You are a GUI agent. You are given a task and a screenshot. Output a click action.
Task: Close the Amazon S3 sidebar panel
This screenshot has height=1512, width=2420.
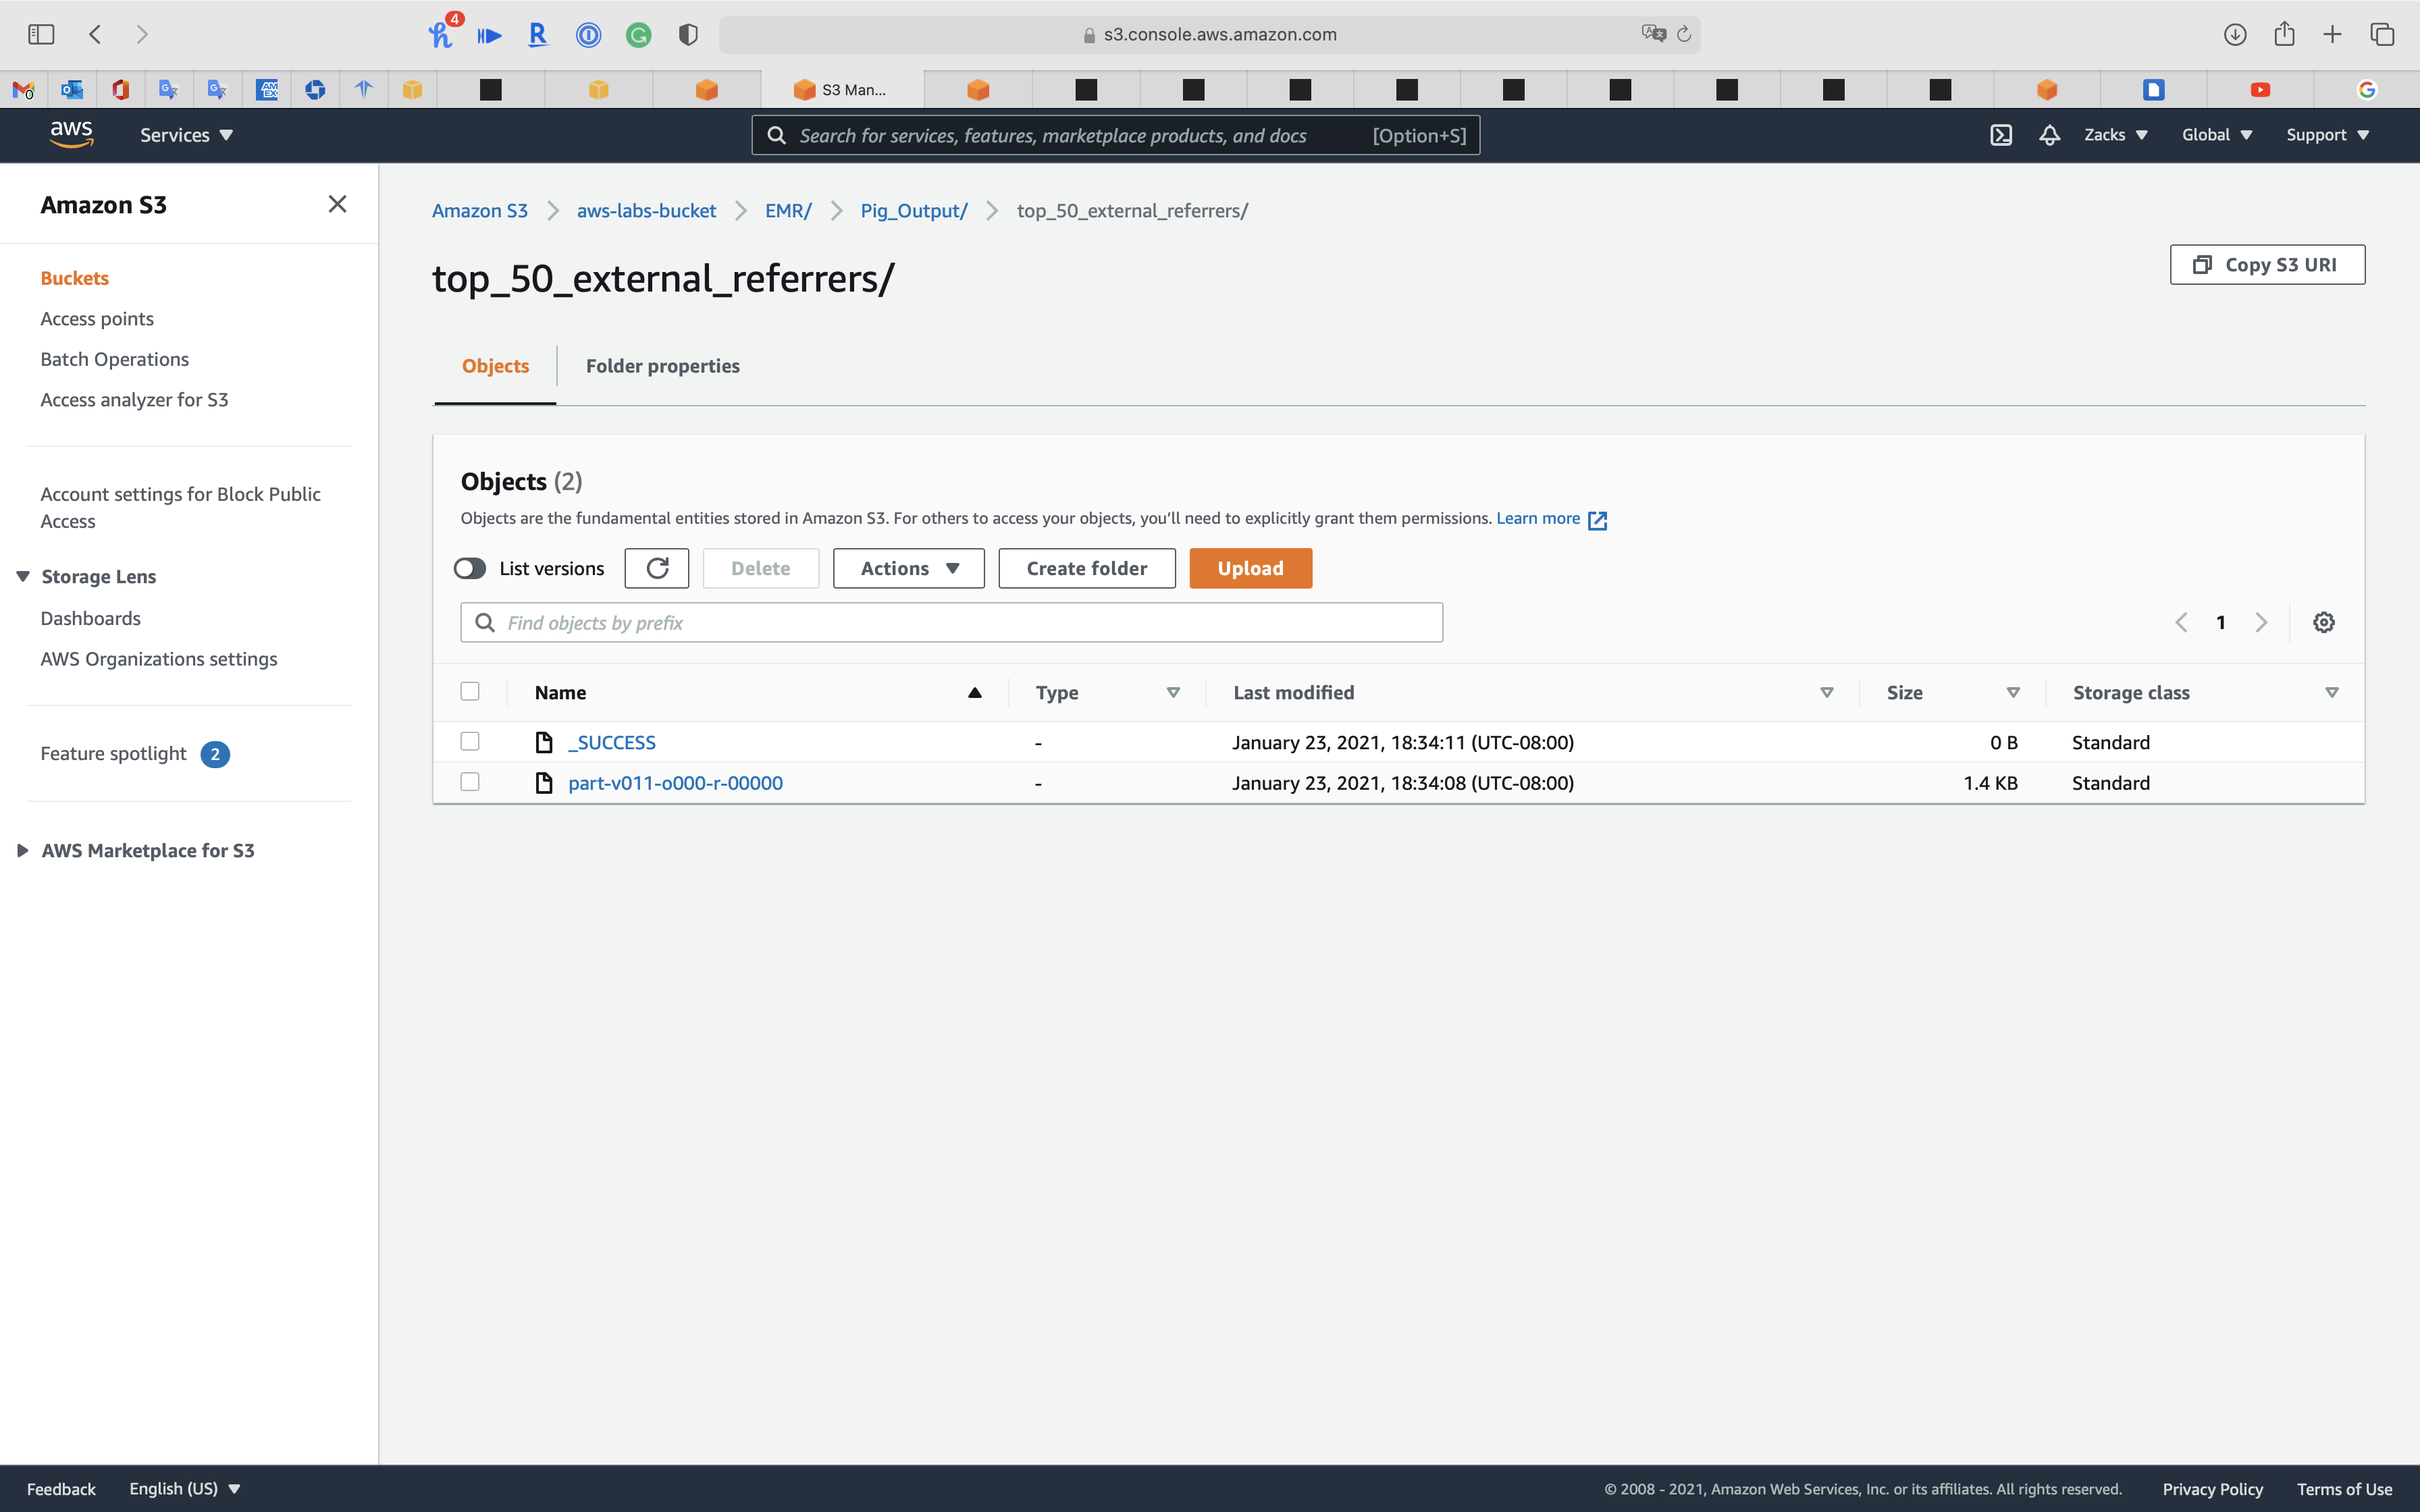[337, 204]
